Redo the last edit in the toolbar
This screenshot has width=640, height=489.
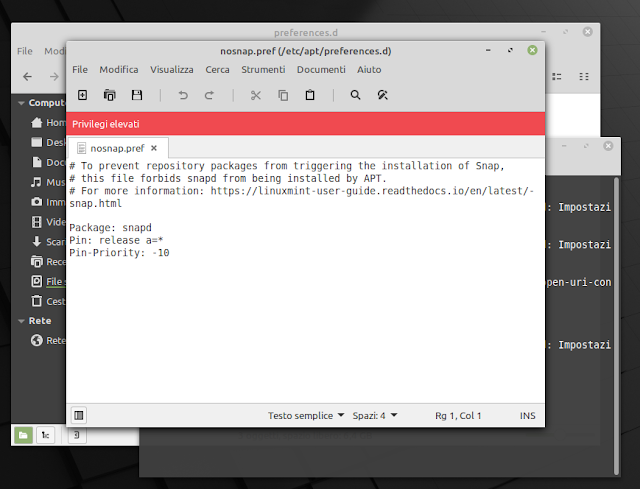coord(209,95)
